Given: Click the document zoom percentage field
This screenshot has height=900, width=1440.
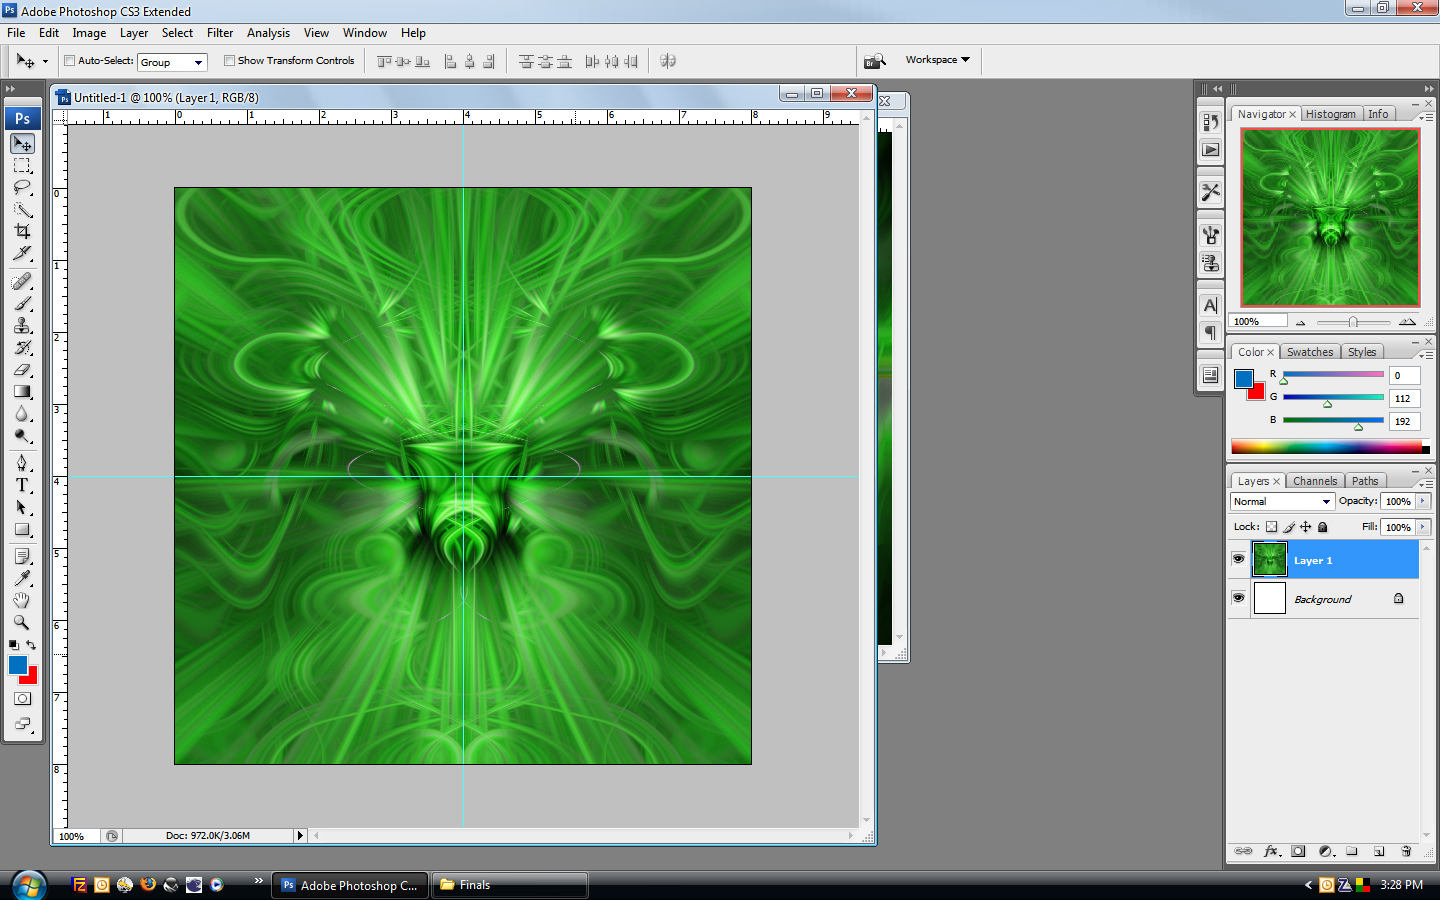Looking at the screenshot, I should [x=76, y=836].
